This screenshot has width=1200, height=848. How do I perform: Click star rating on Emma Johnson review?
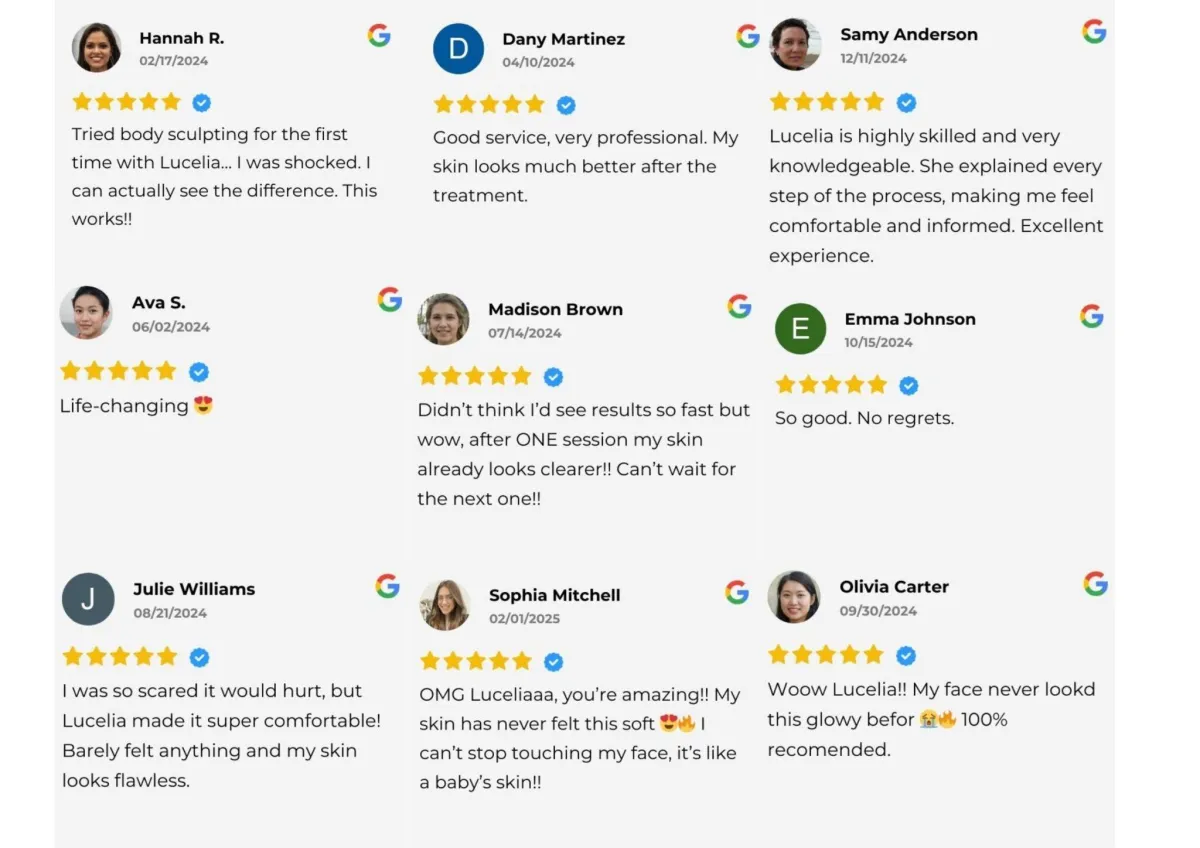(x=831, y=385)
